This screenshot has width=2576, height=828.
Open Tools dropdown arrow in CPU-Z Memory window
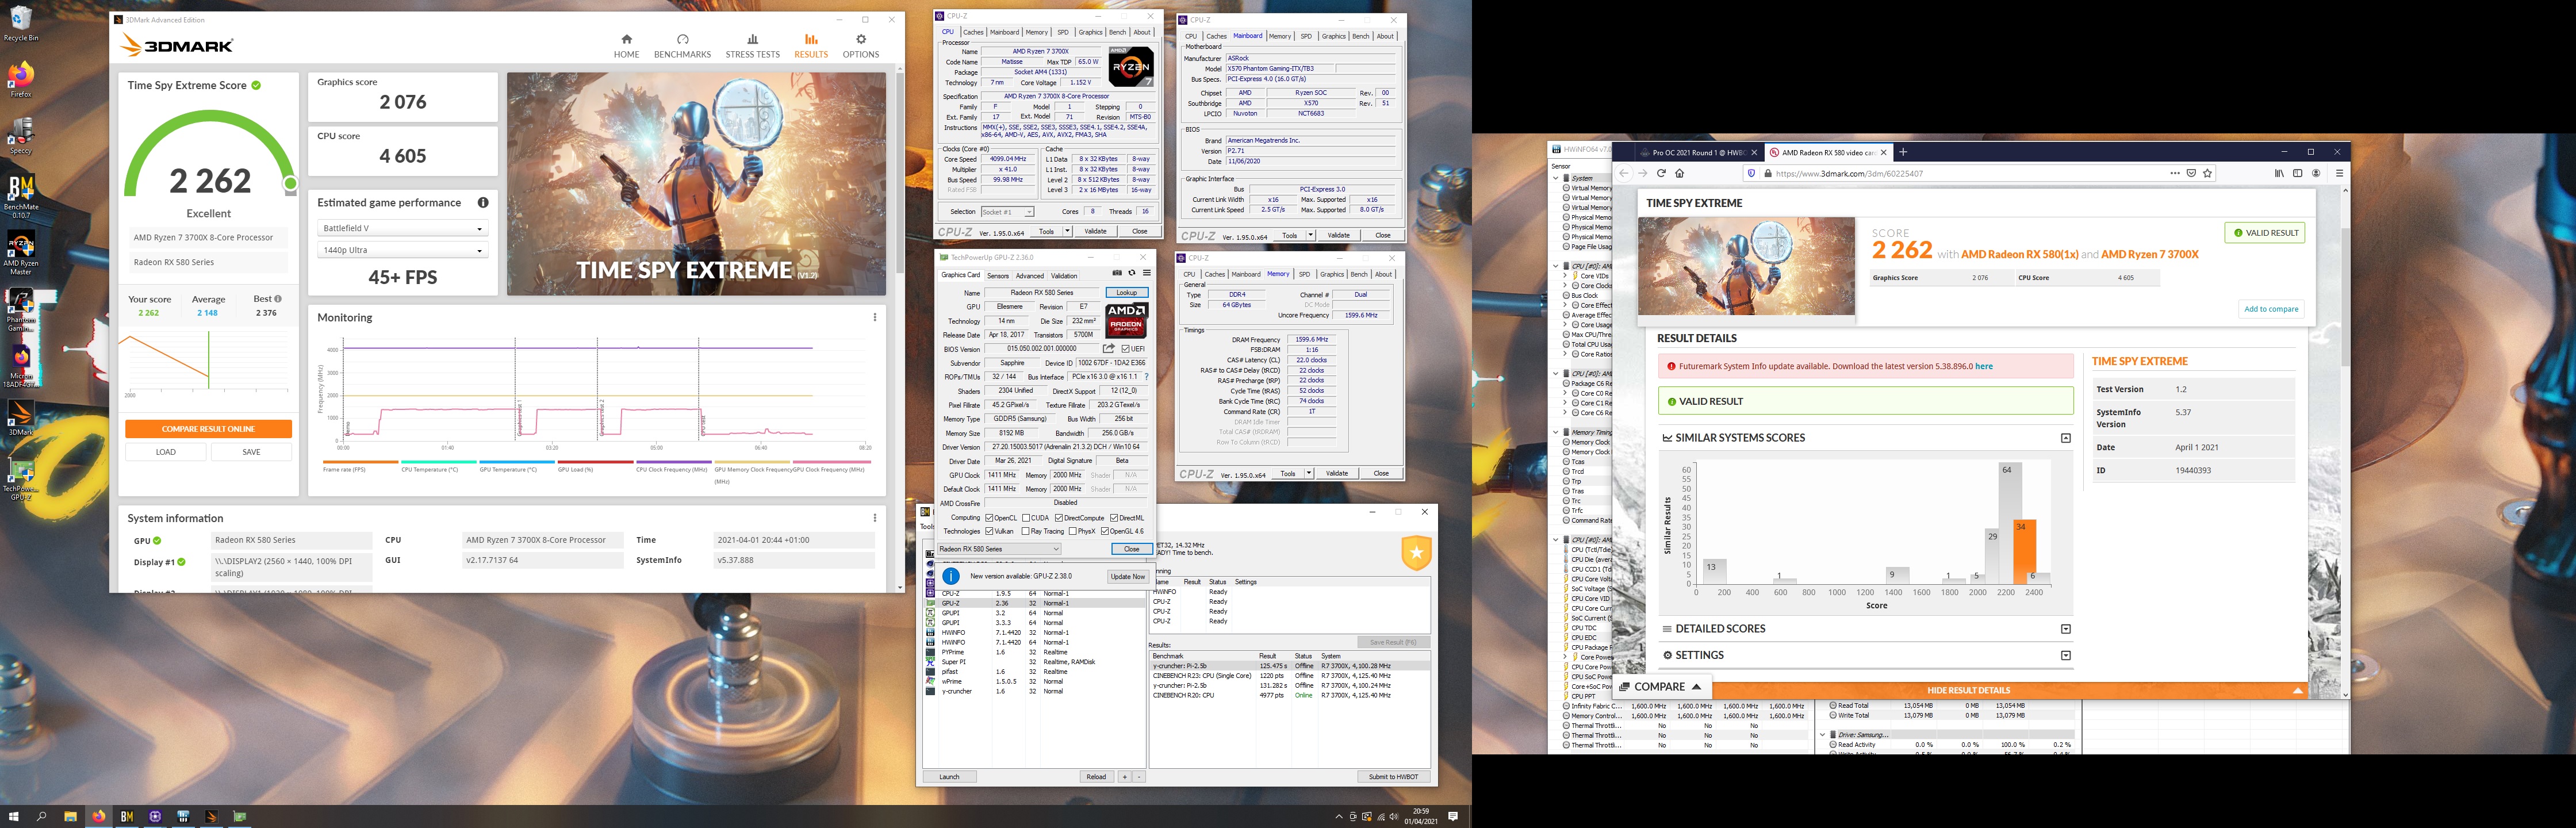pyautogui.click(x=1308, y=473)
